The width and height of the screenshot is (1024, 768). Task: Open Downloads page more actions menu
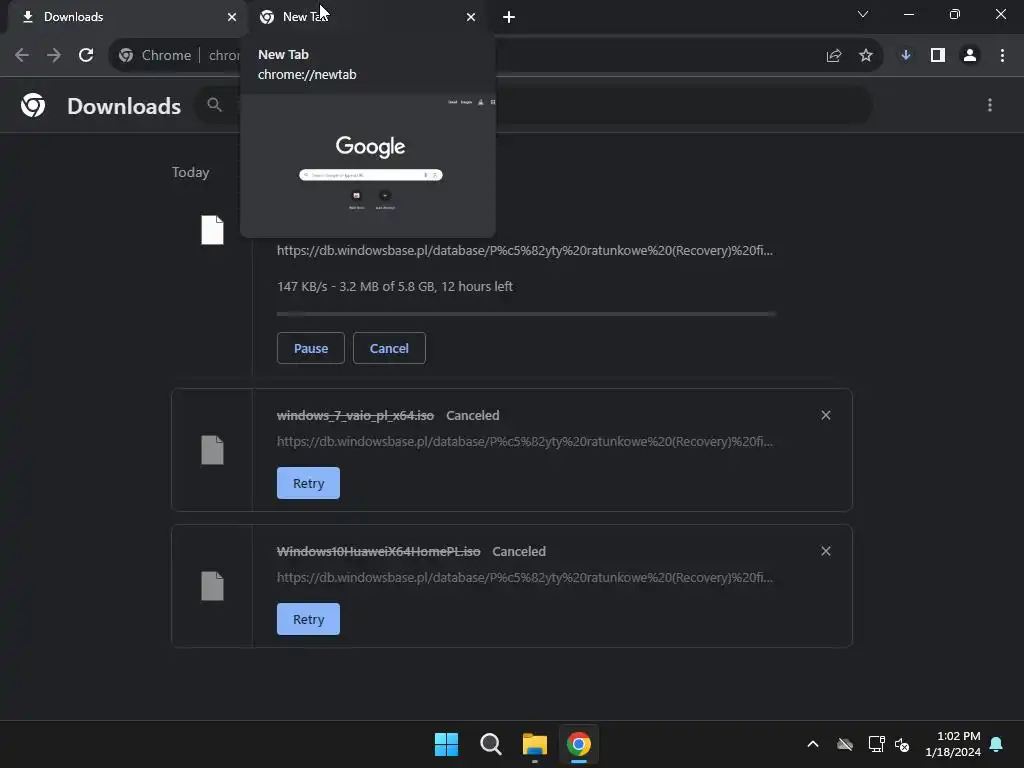990,105
